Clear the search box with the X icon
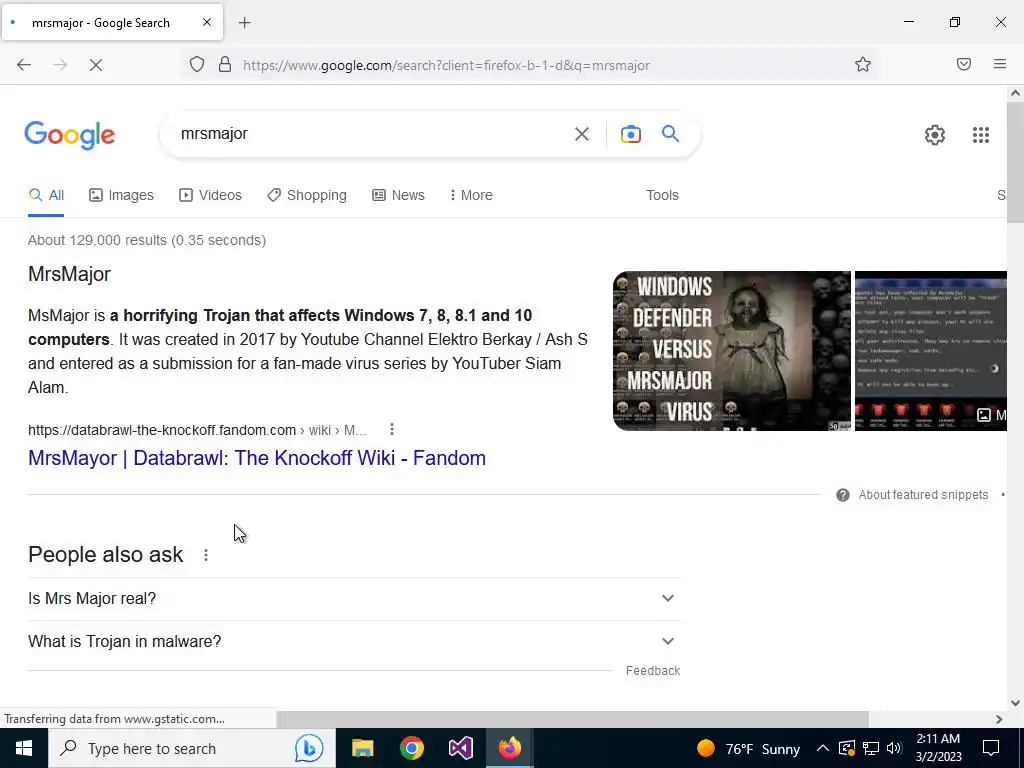Screen dimensions: 1024x768 point(581,134)
